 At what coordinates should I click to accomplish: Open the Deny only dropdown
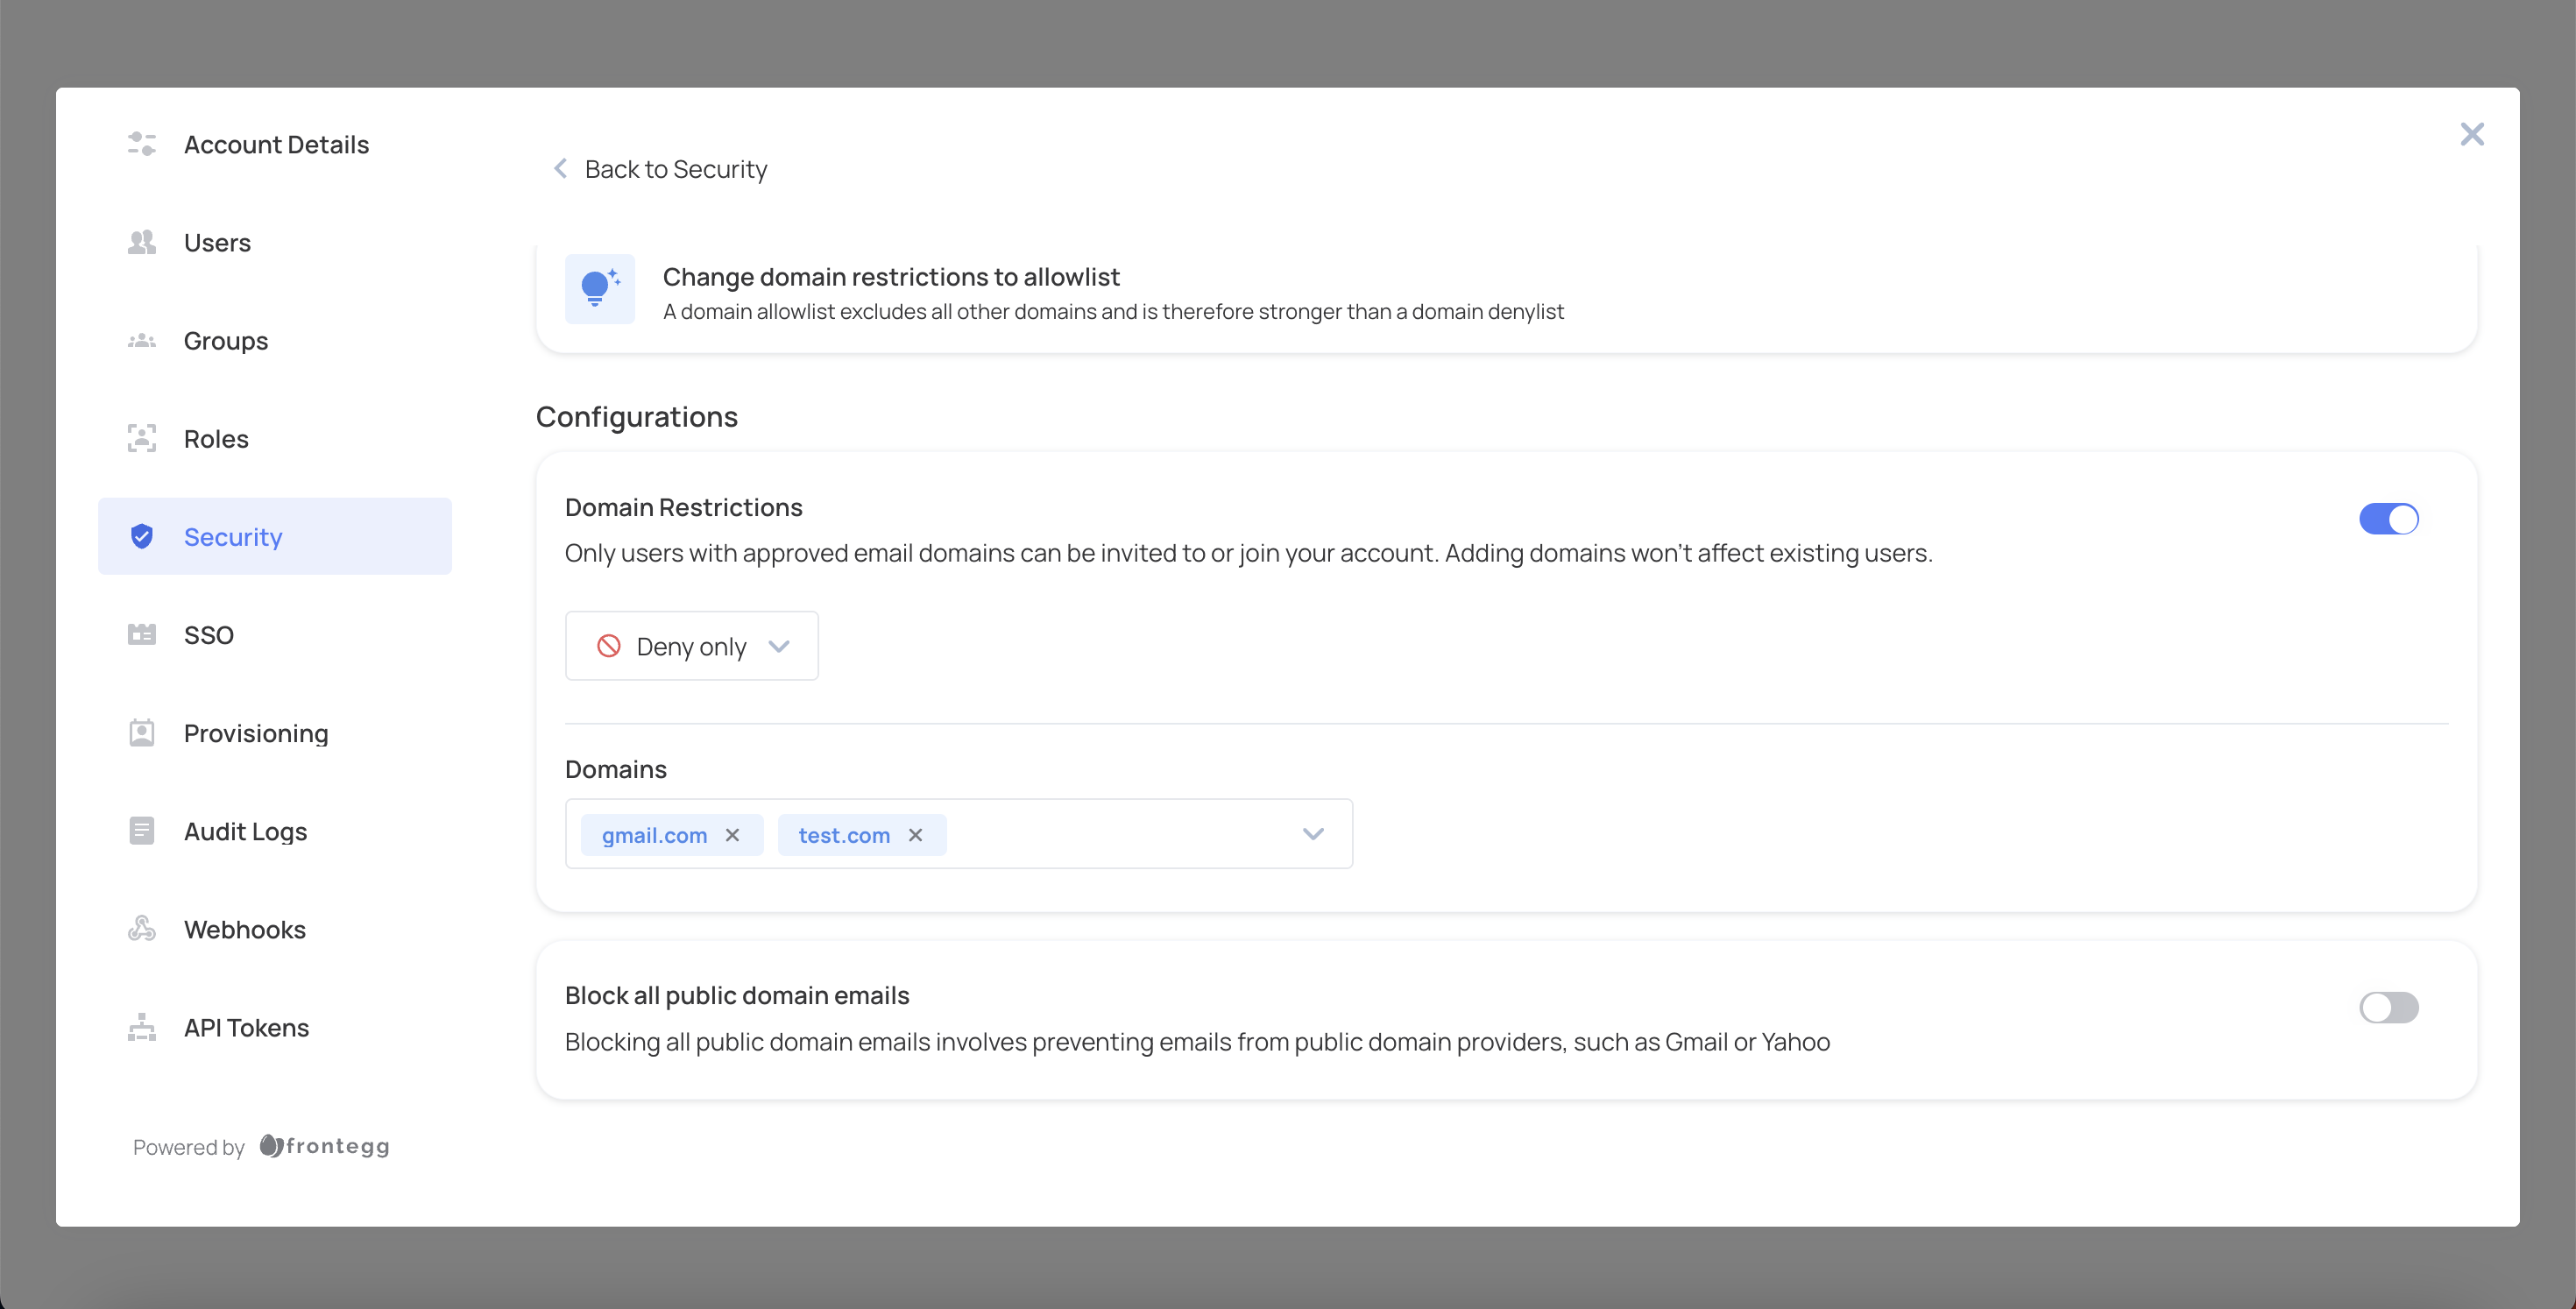[692, 646]
